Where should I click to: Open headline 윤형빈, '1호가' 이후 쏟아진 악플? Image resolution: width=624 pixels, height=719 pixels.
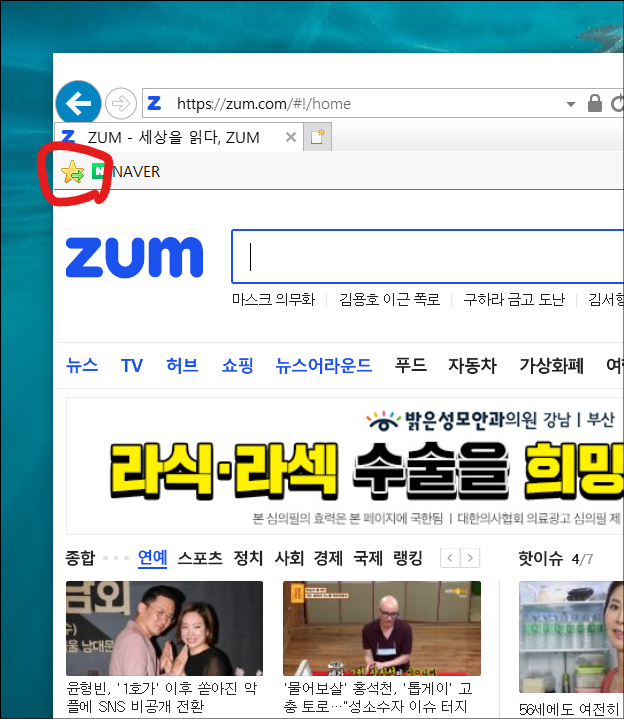point(162,697)
